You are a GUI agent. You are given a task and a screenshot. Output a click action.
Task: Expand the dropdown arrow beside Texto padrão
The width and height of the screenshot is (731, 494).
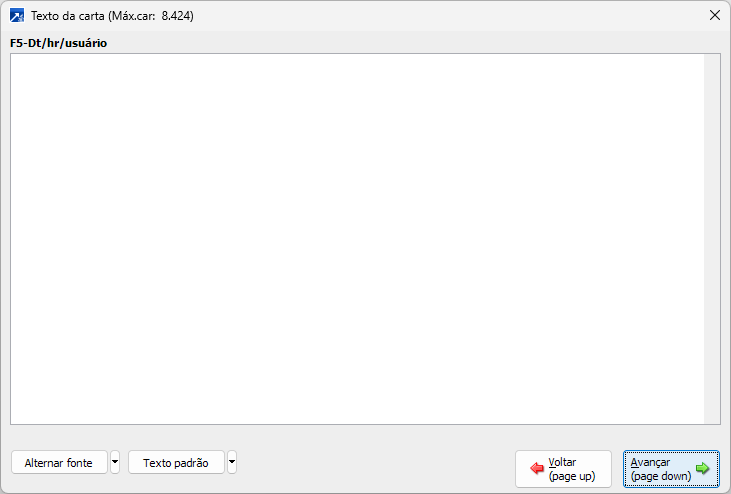[x=232, y=462]
